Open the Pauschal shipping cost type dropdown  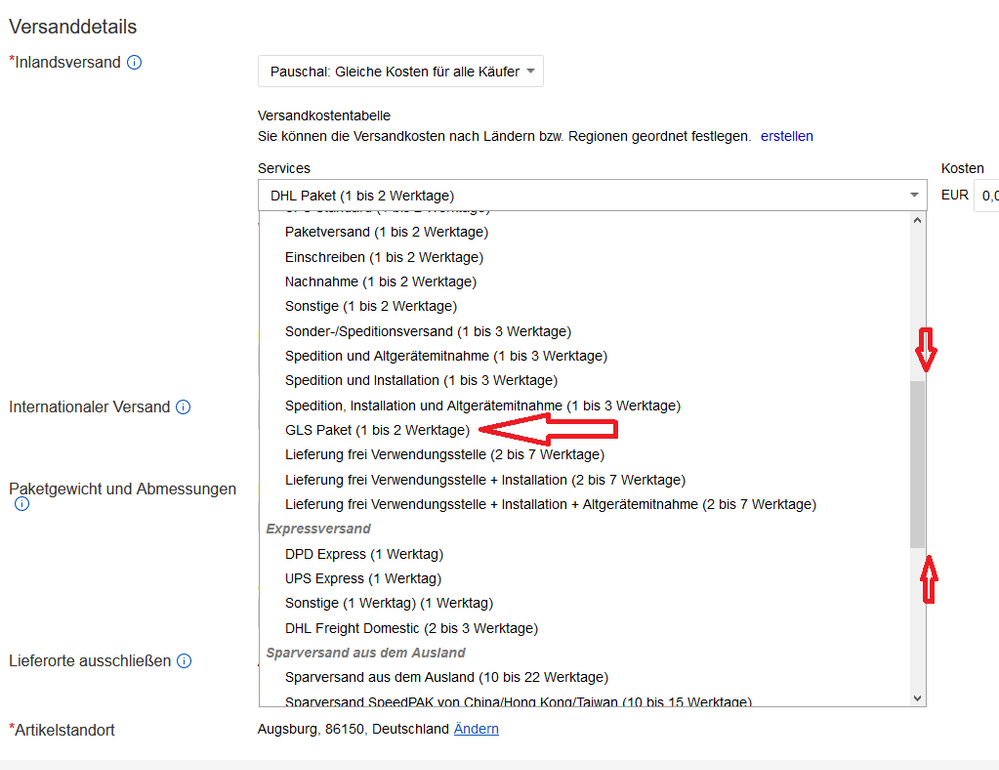400,71
